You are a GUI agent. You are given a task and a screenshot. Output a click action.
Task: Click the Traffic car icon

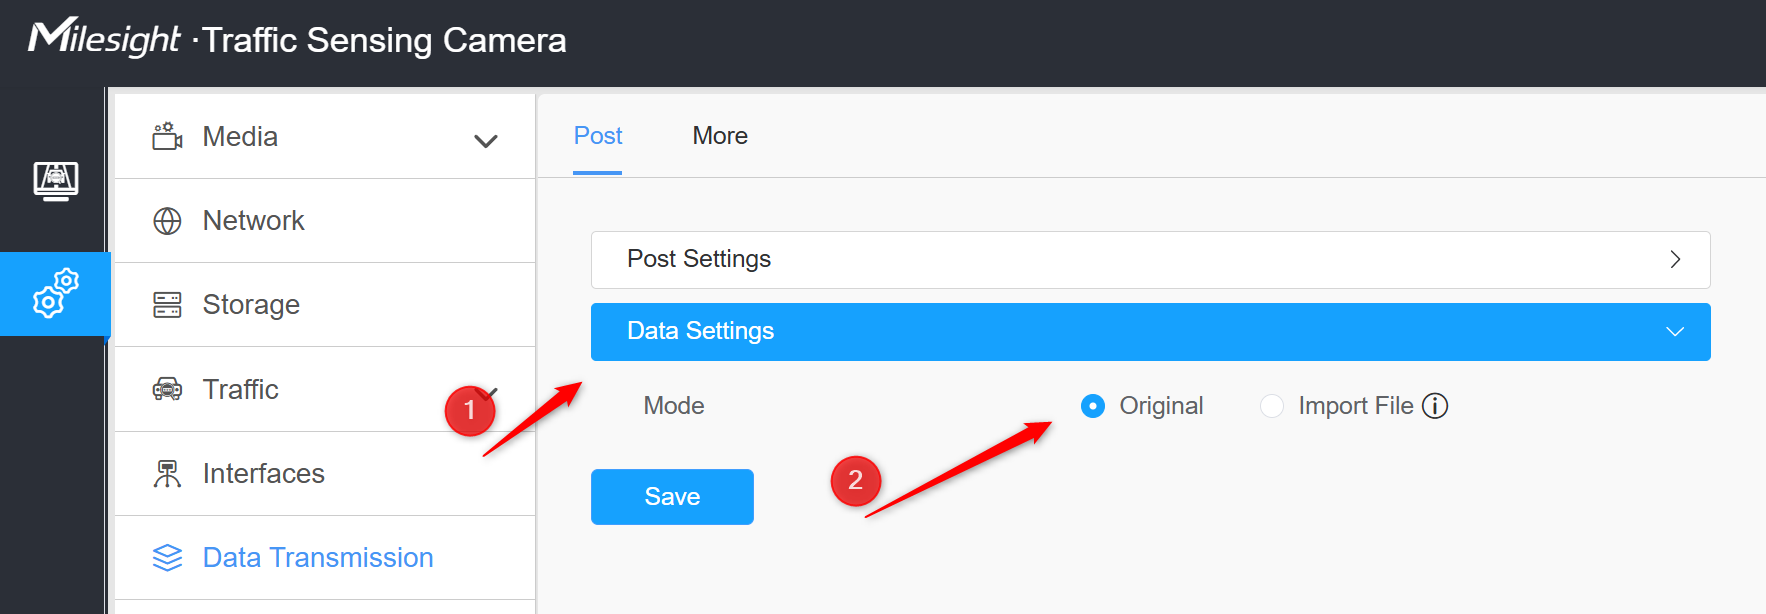click(167, 389)
